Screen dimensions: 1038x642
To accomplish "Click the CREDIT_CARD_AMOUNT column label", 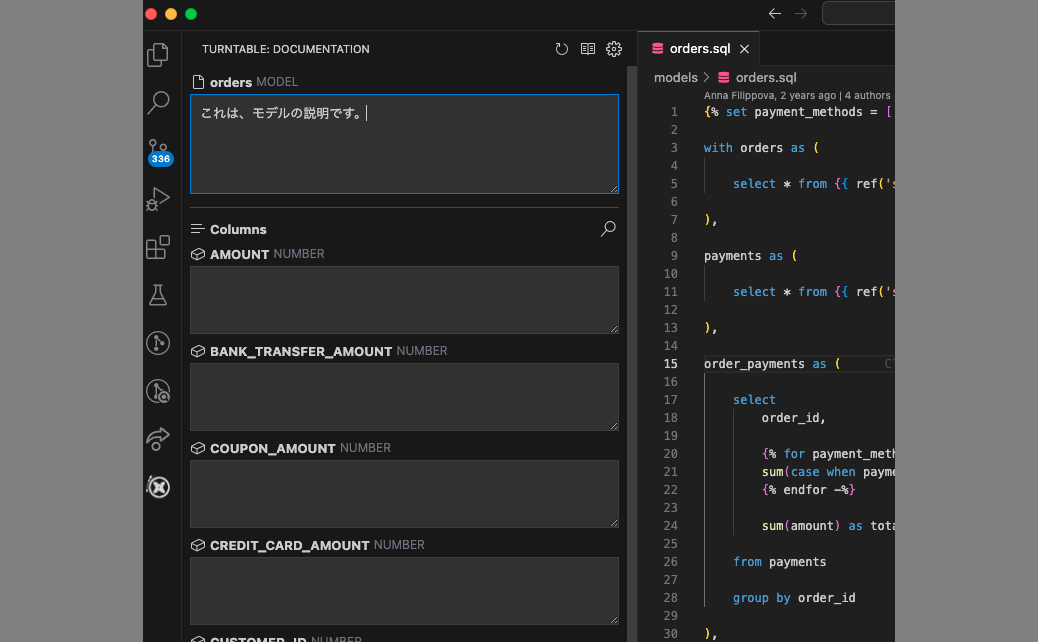I will click(x=289, y=545).
